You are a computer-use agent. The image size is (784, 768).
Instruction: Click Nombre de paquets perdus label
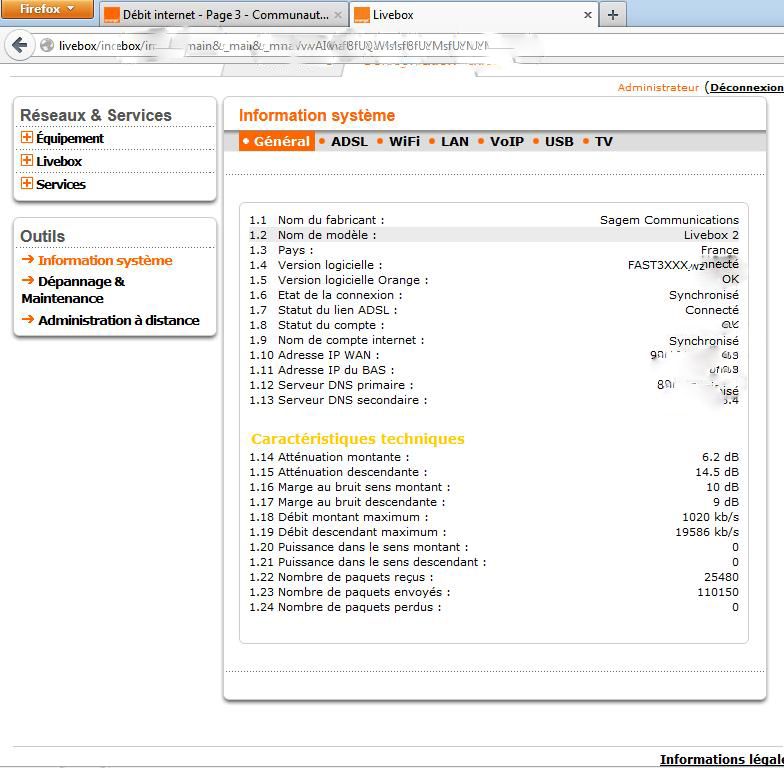[x=360, y=607]
